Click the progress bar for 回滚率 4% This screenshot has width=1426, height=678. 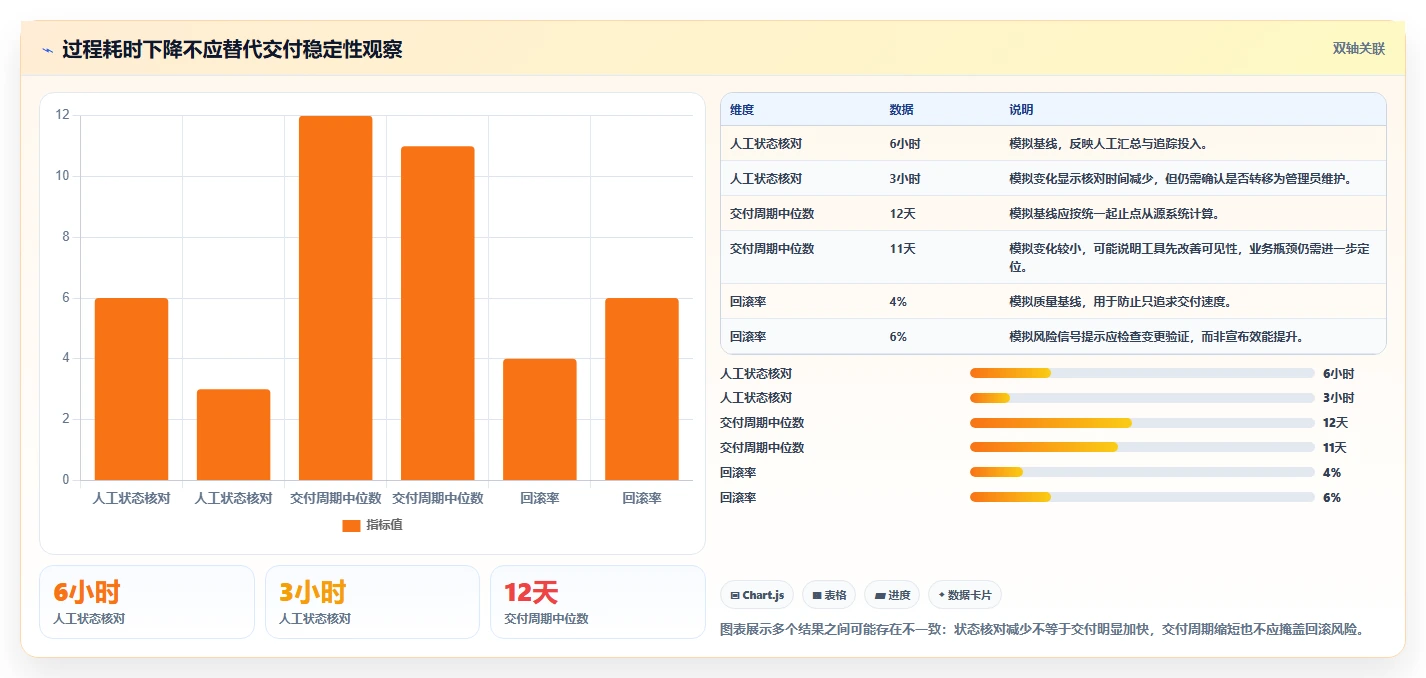[1142, 472]
